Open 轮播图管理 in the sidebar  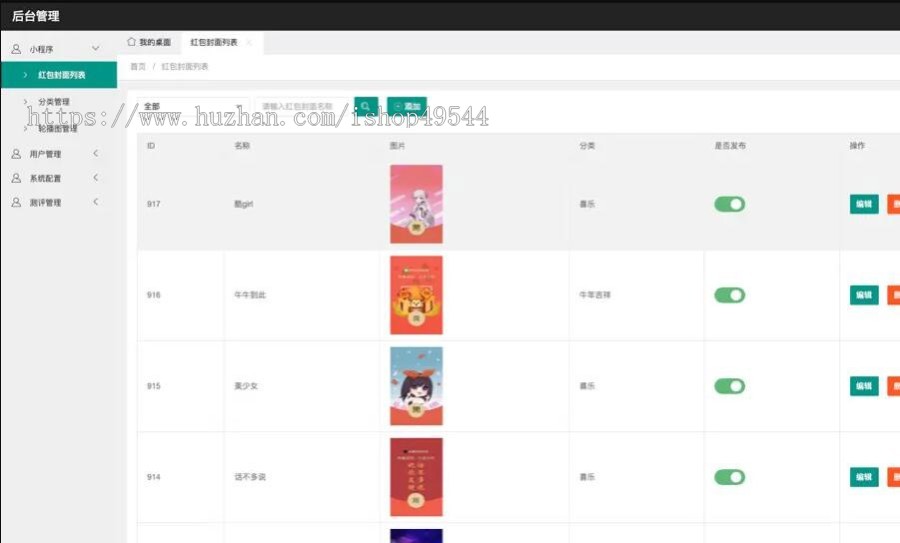[x=57, y=128]
